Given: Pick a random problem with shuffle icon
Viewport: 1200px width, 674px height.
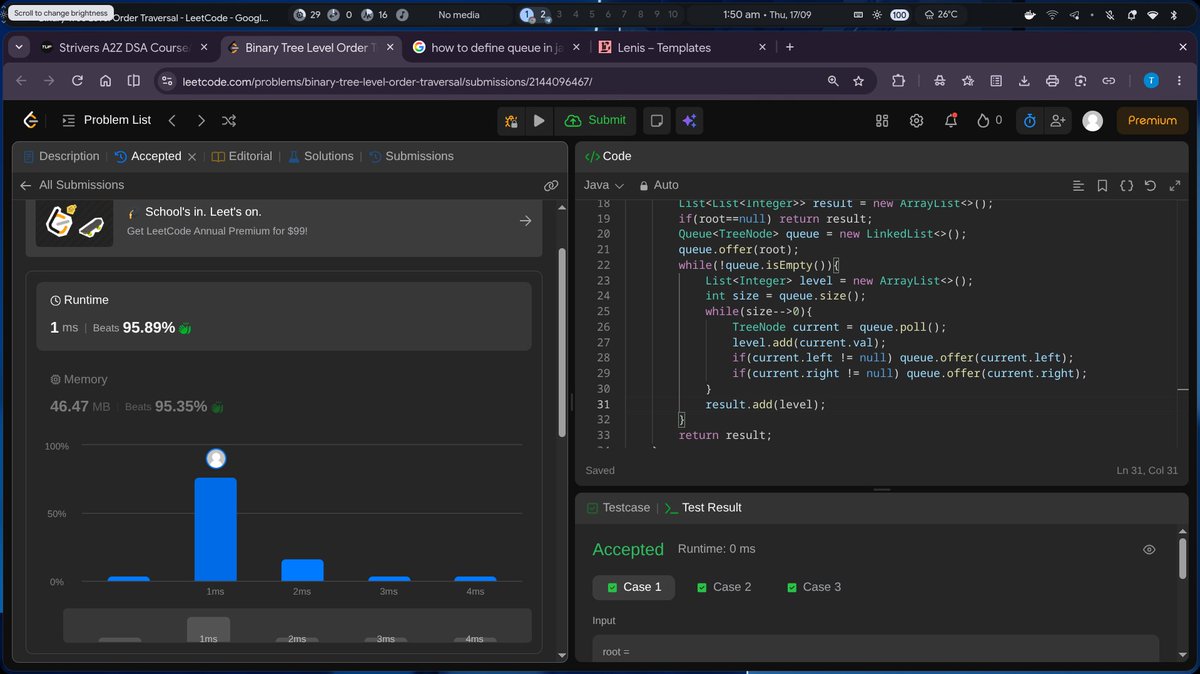Looking at the screenshot, I should pos(229,120).
